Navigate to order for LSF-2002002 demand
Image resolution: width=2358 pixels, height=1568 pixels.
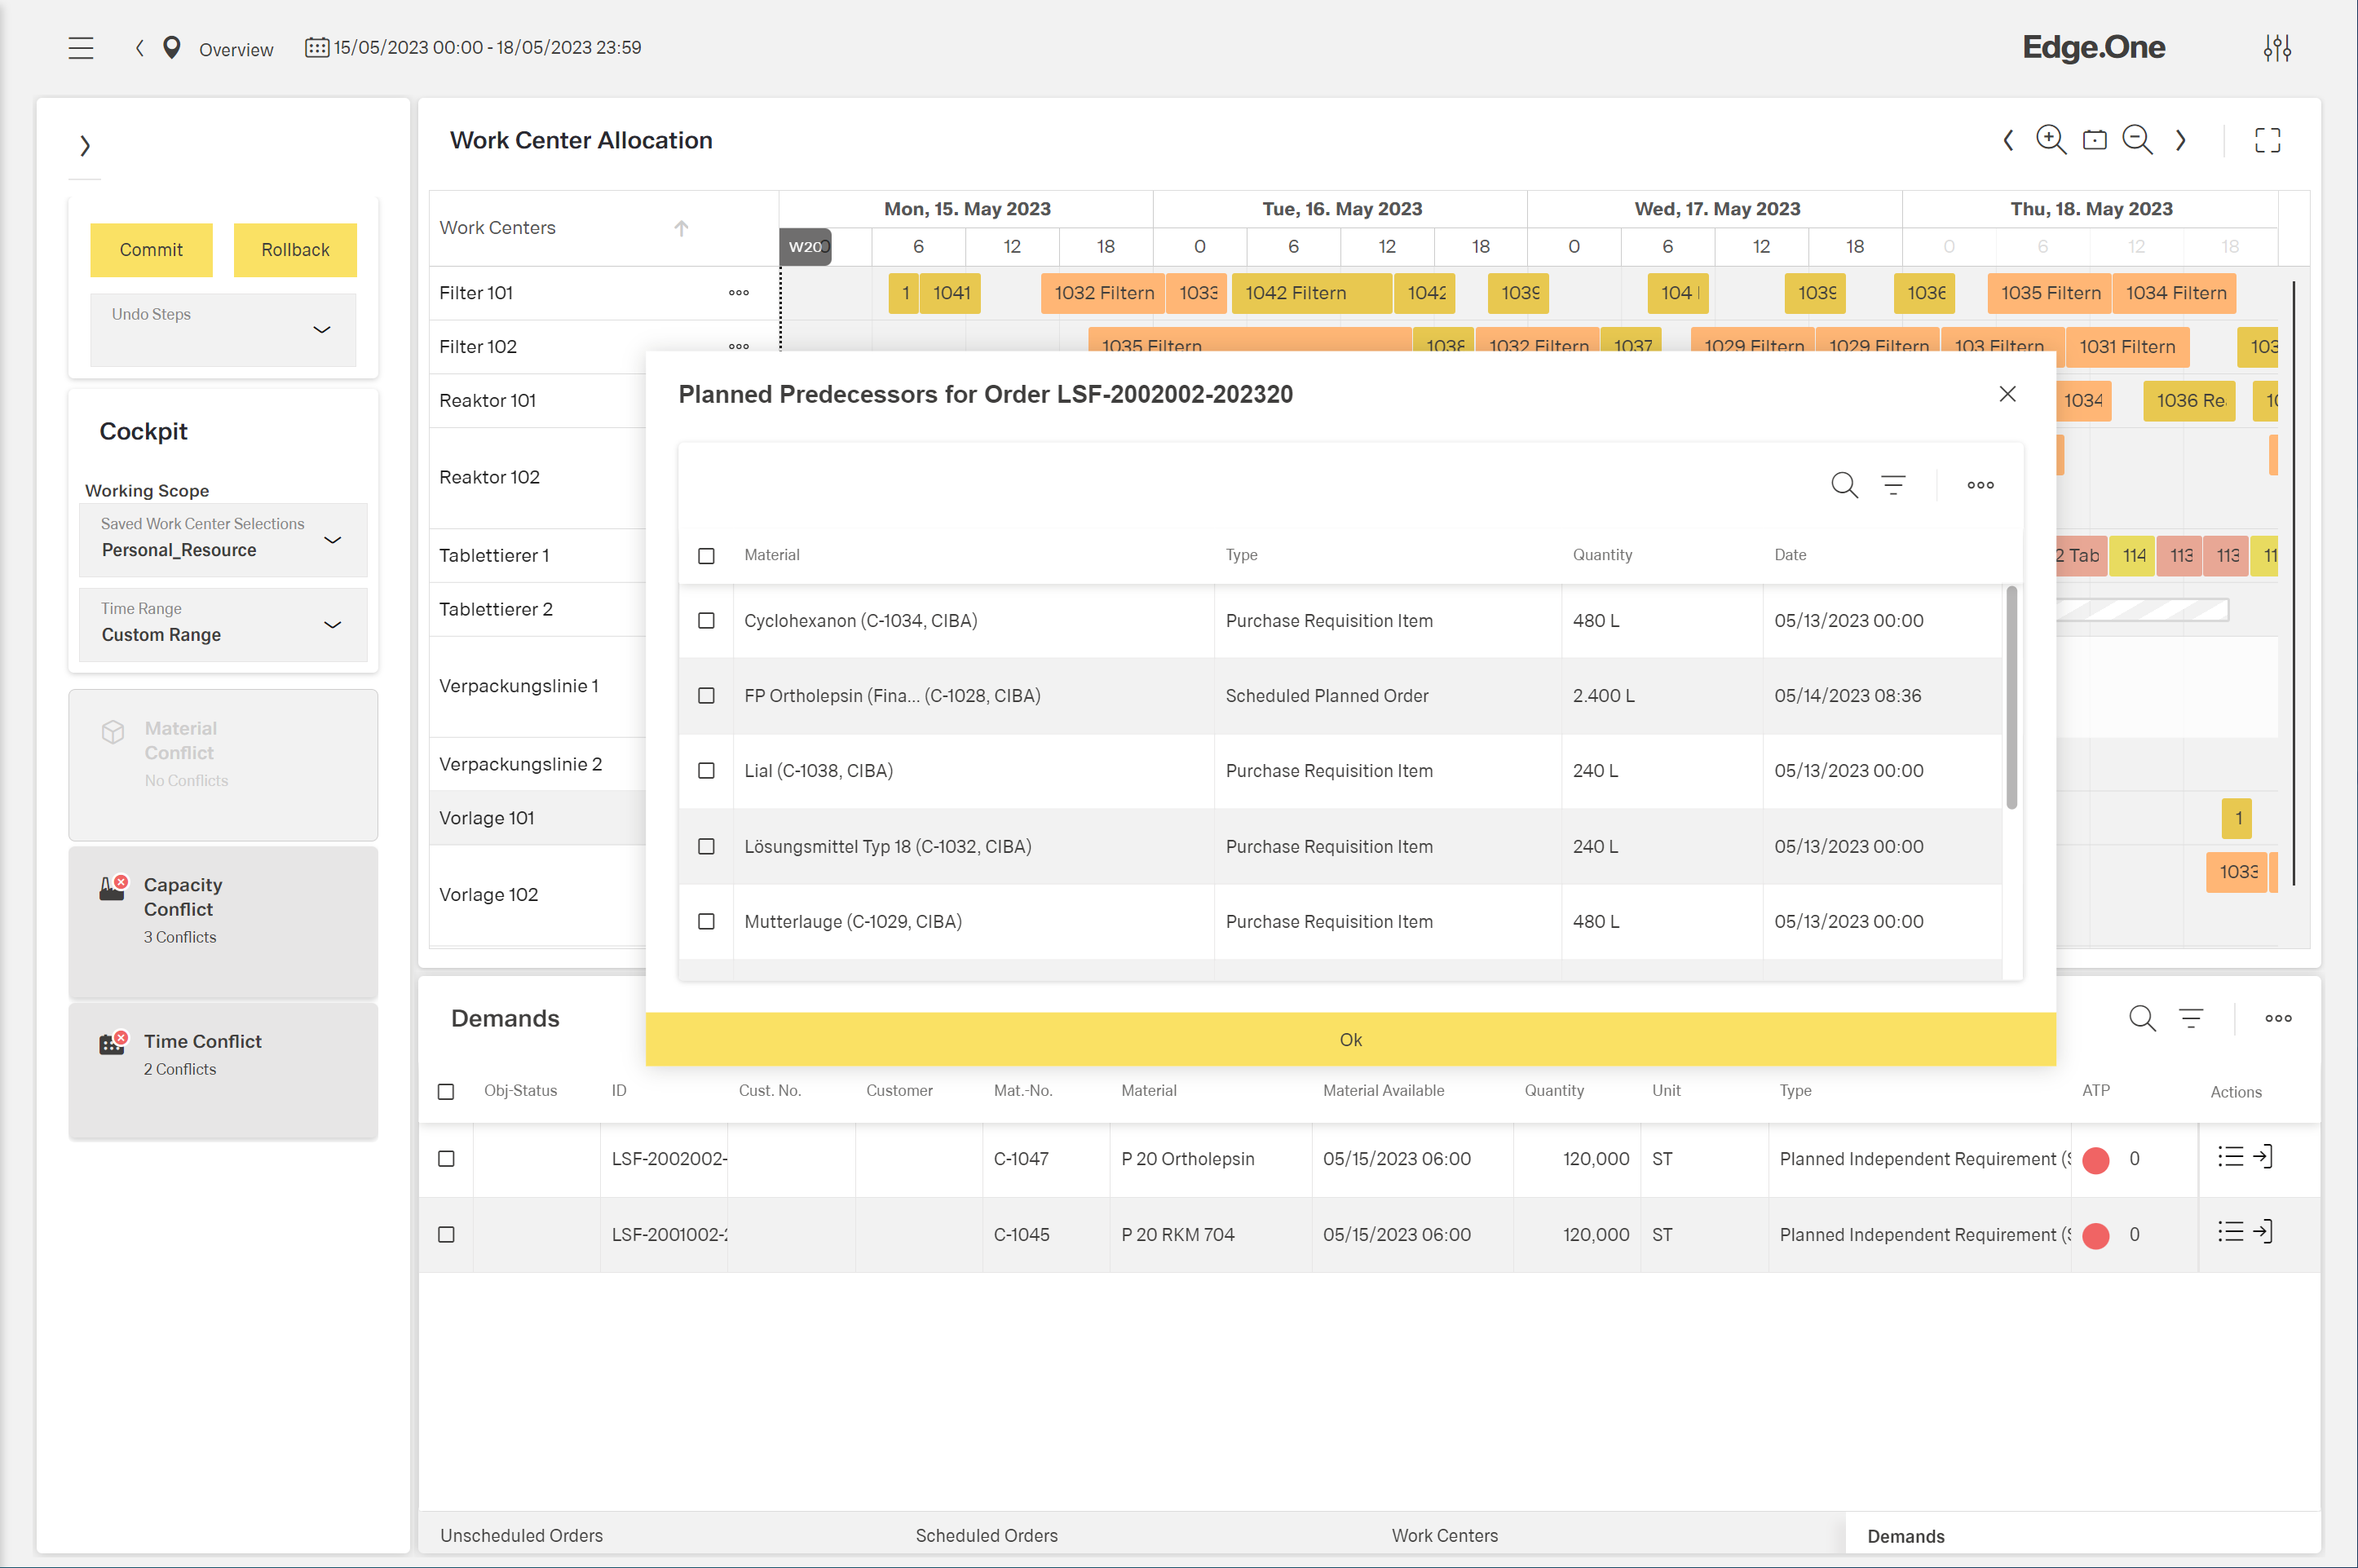pos(2263,1157)
